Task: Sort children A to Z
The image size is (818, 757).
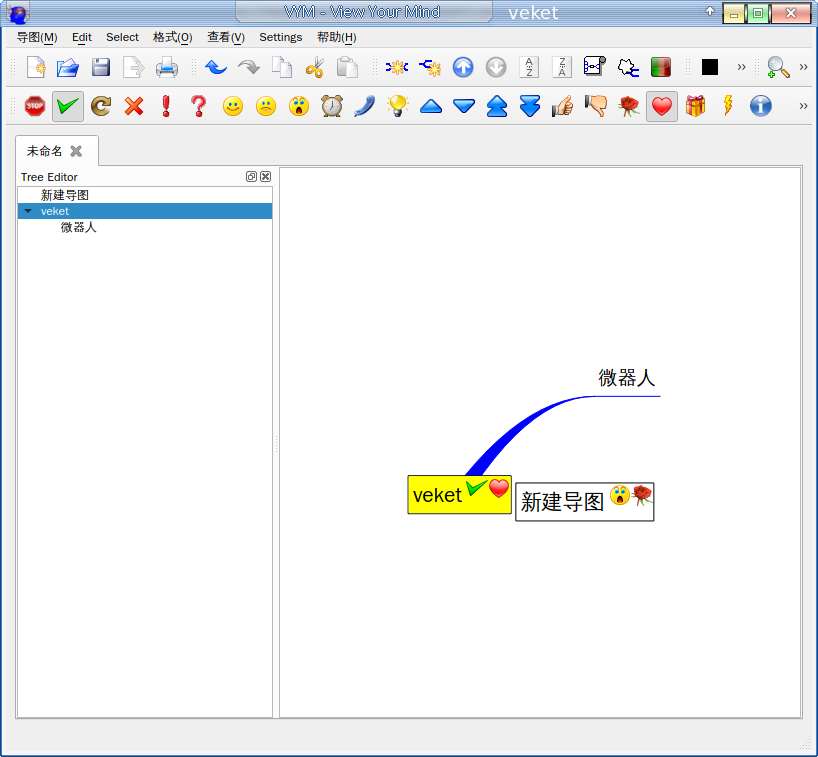Action: coord(529,67)
